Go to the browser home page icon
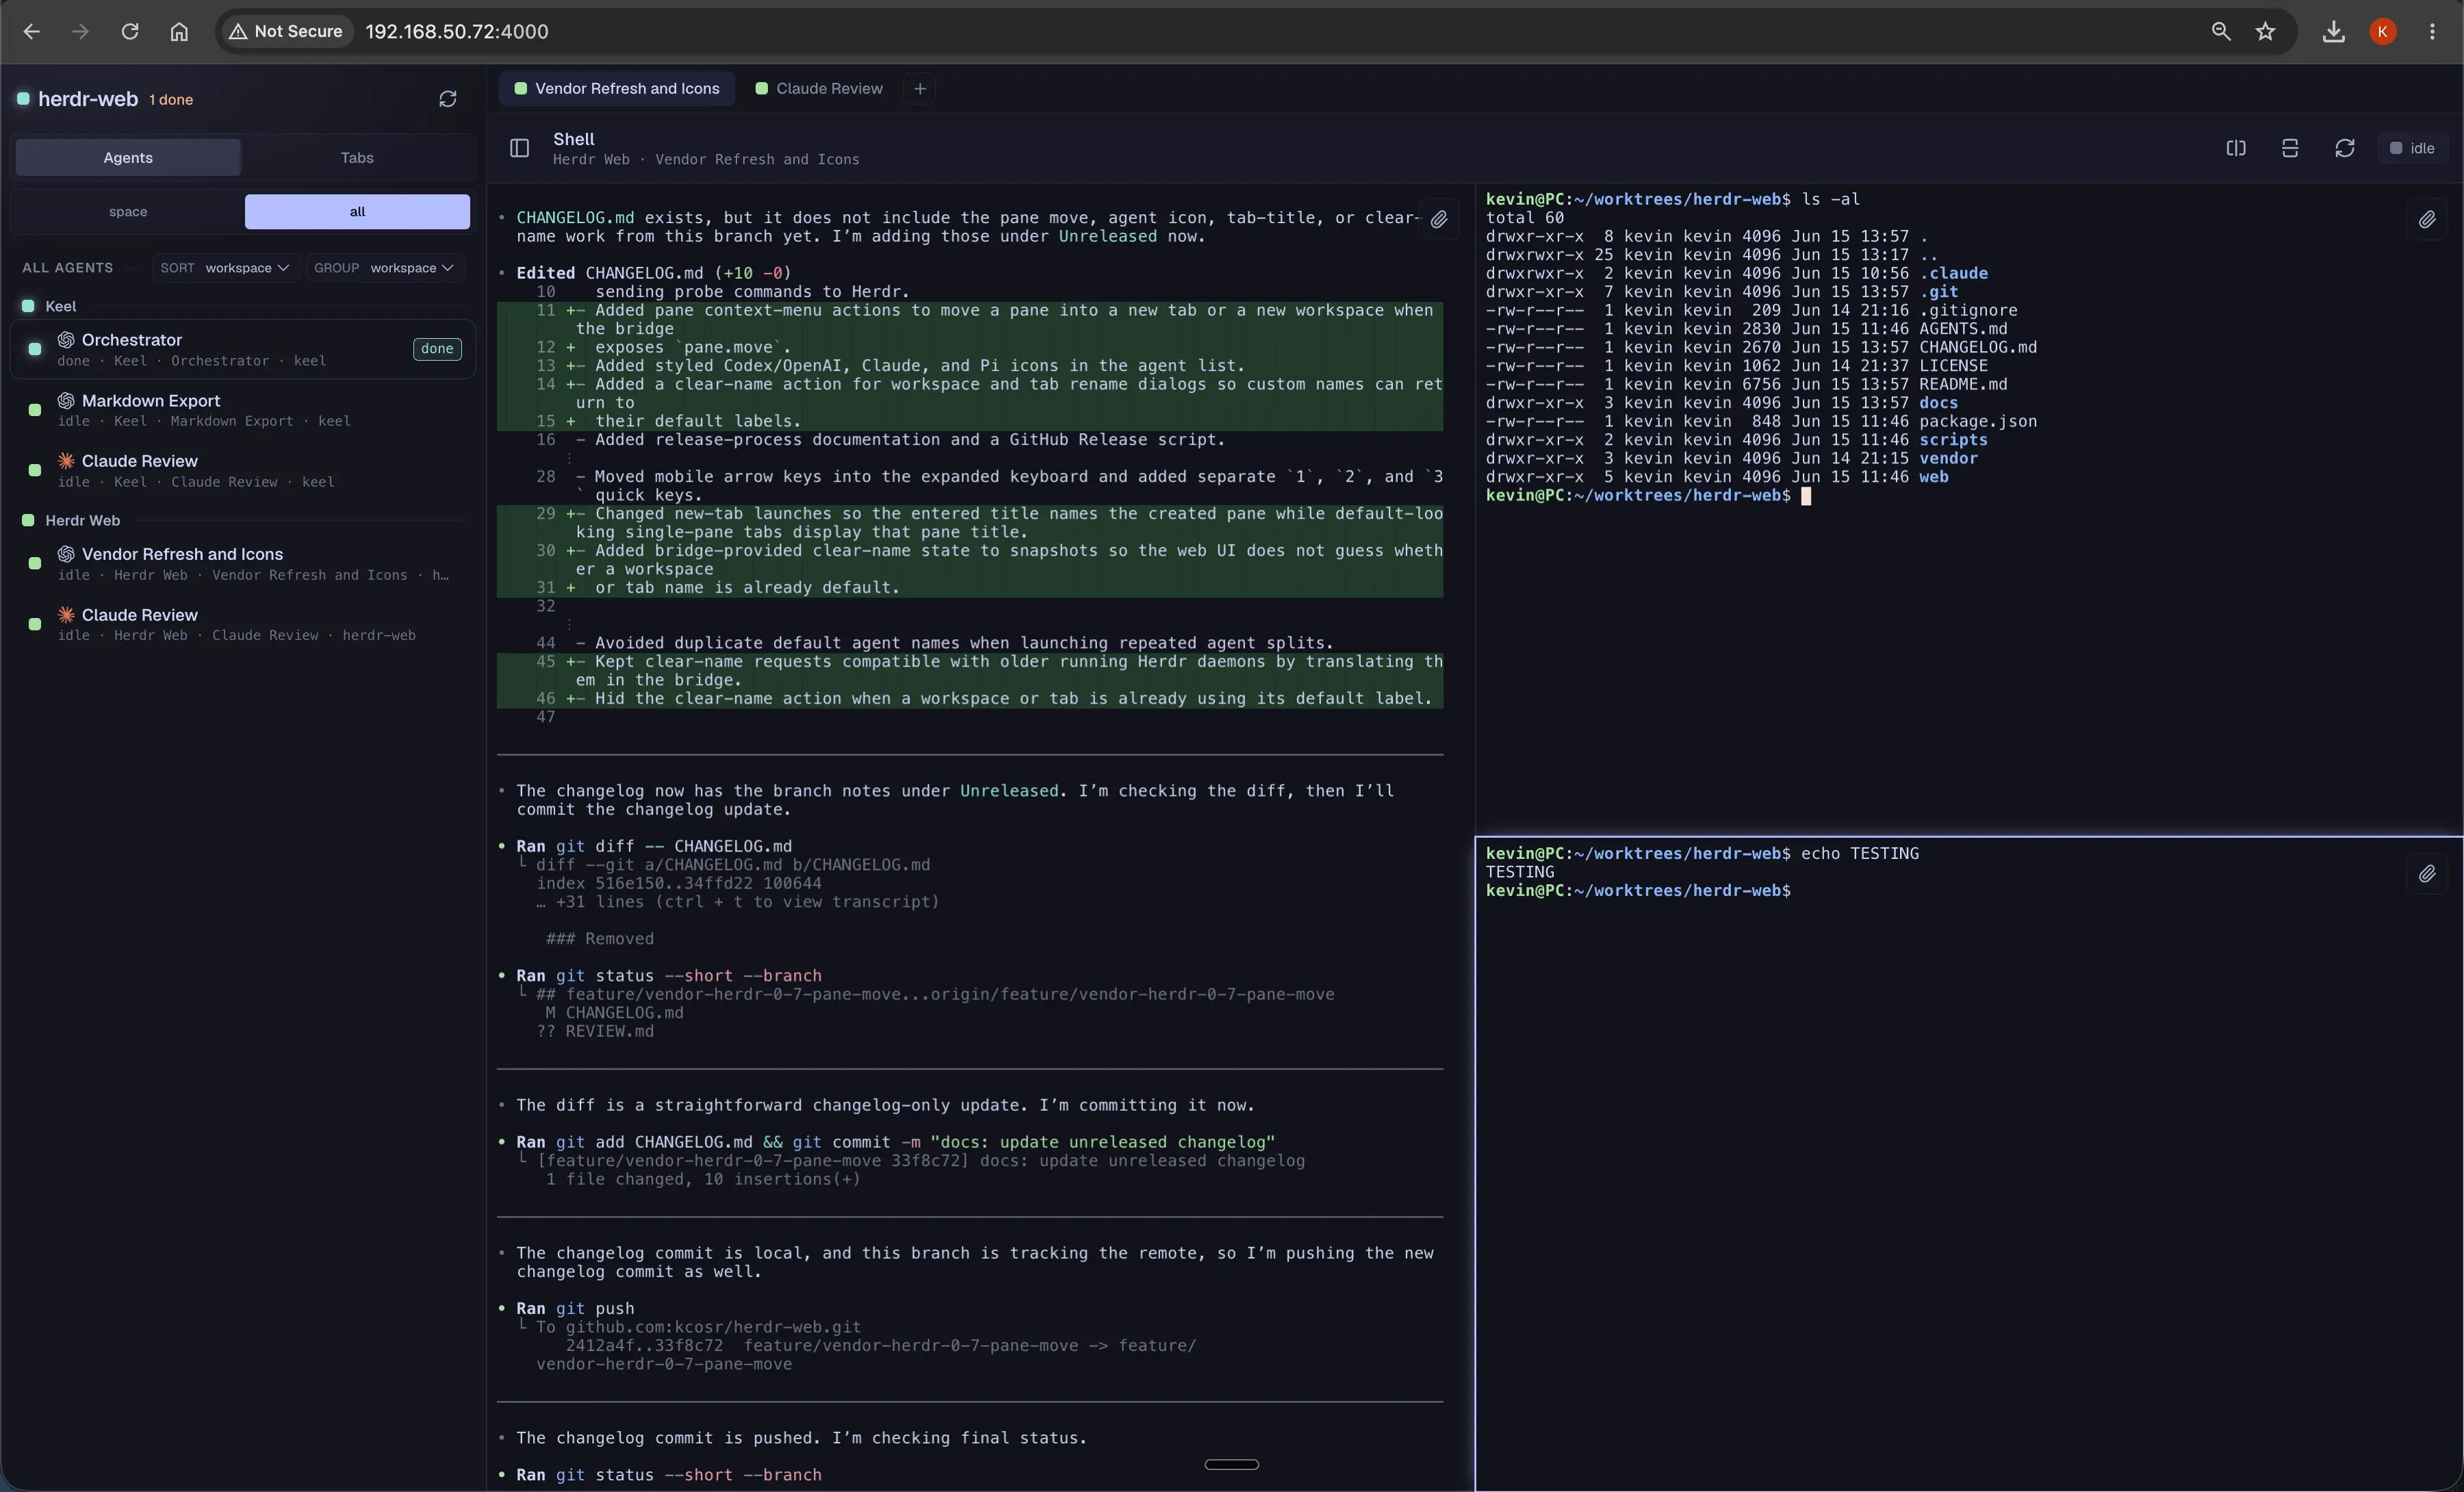The image size is (2464, 1492). tap(179, 31)
